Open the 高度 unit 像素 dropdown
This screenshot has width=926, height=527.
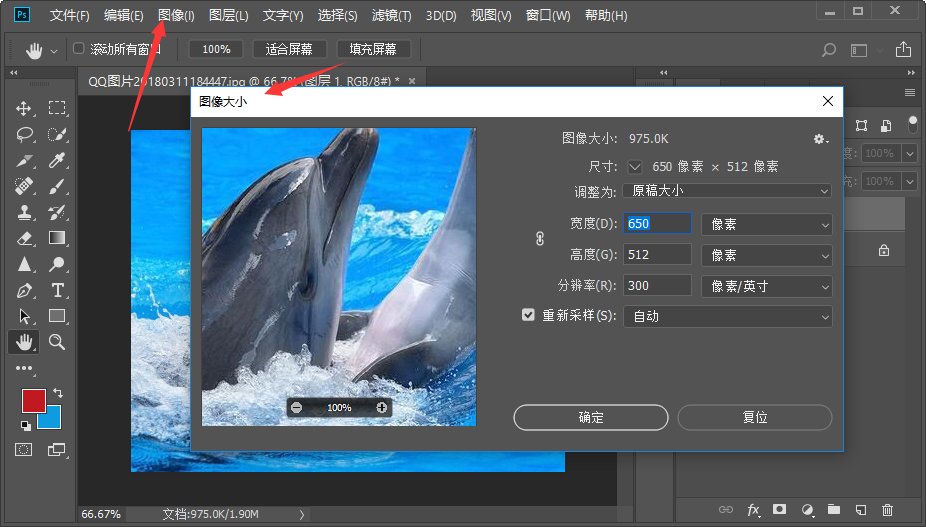click(x=767, y=255)
